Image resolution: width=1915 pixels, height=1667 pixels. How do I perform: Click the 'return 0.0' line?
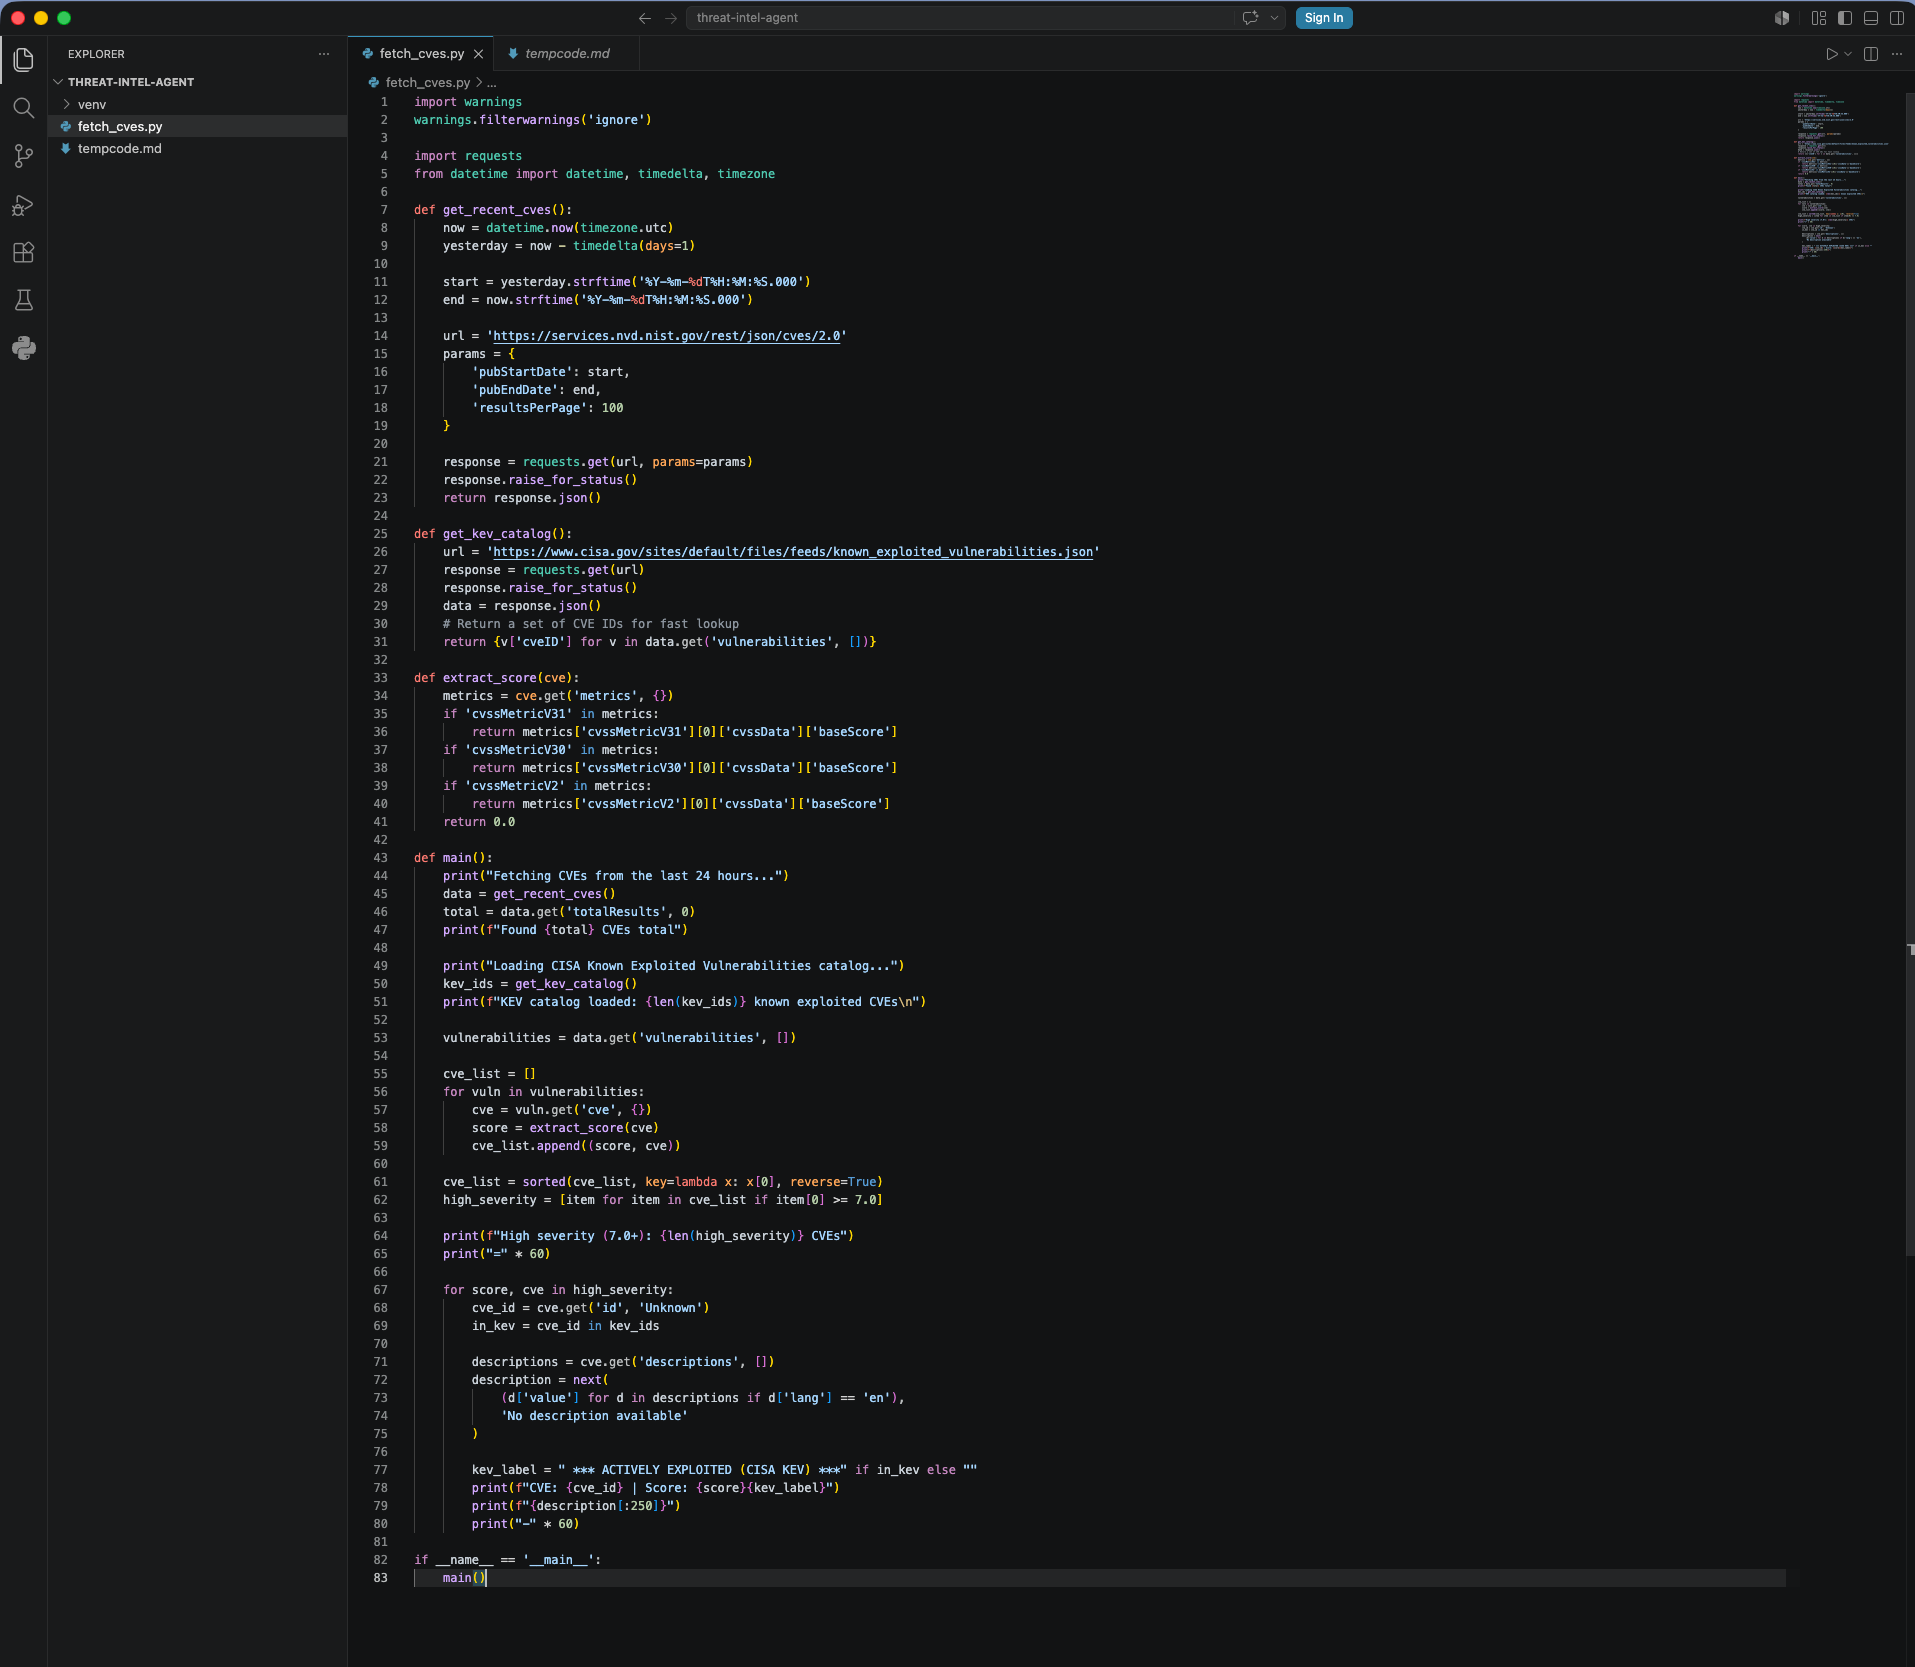coord(479,822)
